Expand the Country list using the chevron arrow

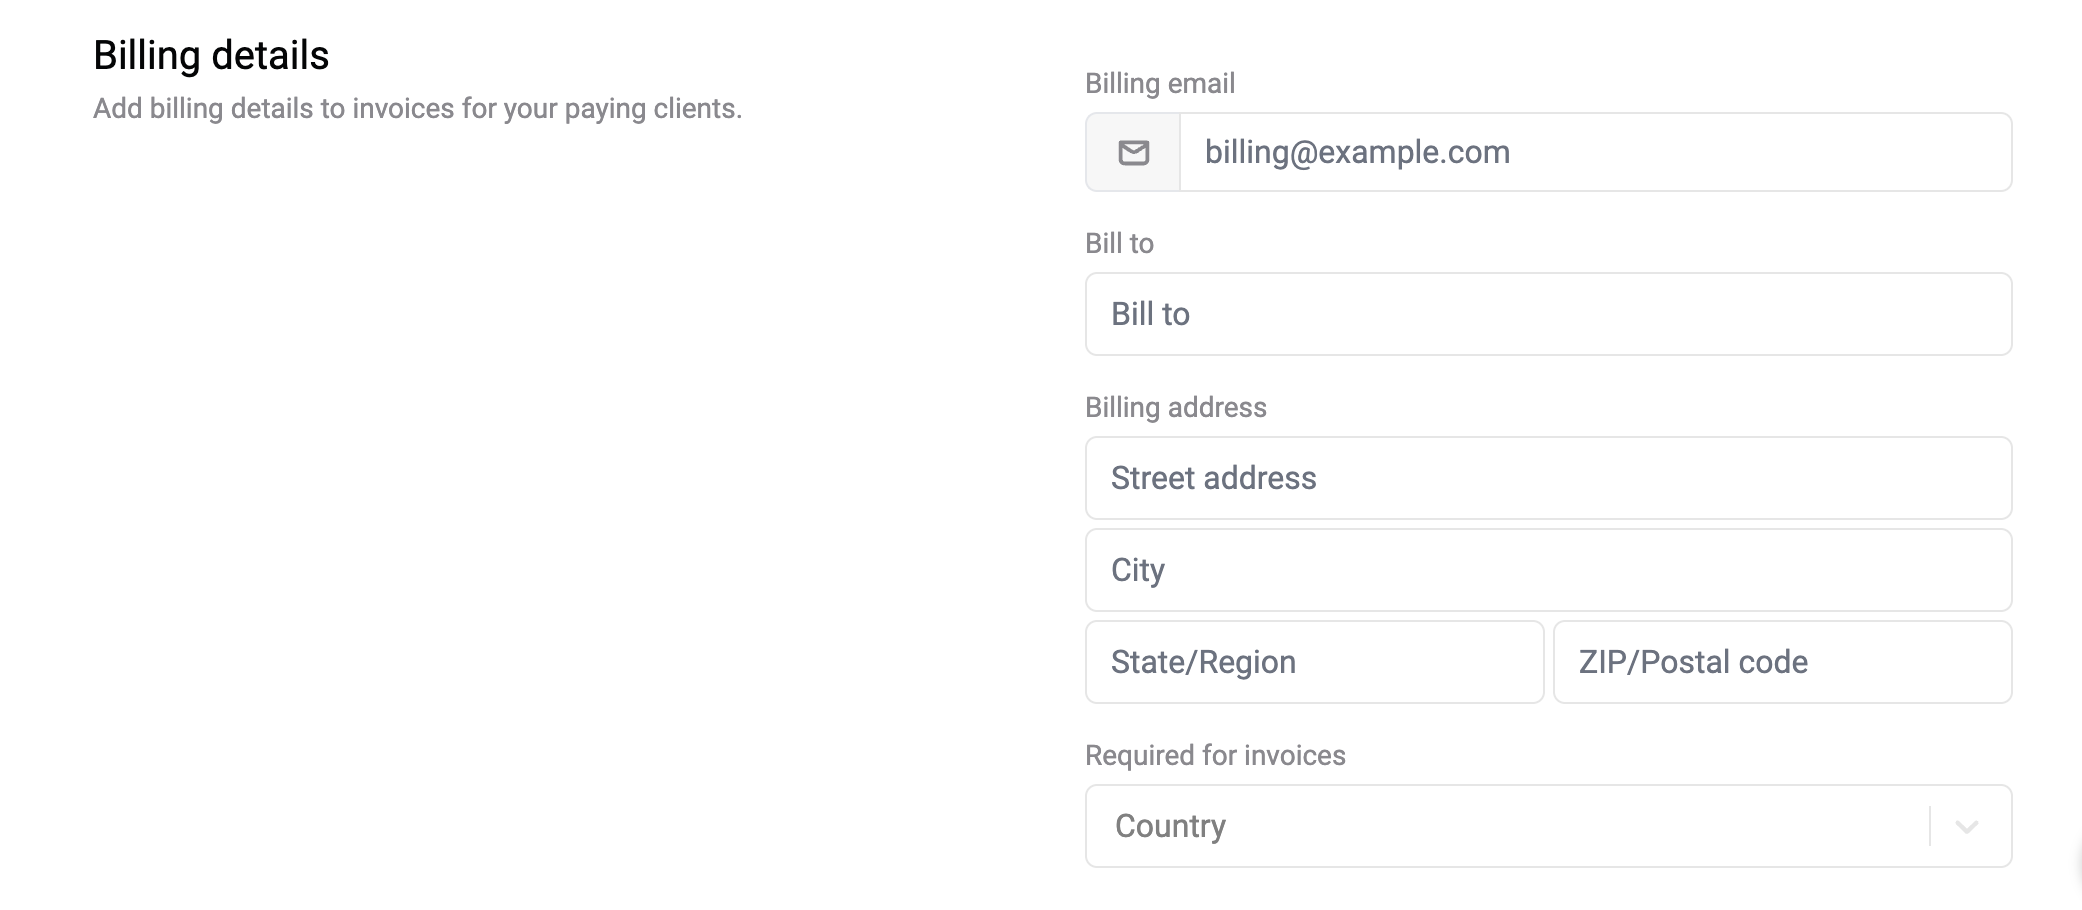click(1966, 827)
